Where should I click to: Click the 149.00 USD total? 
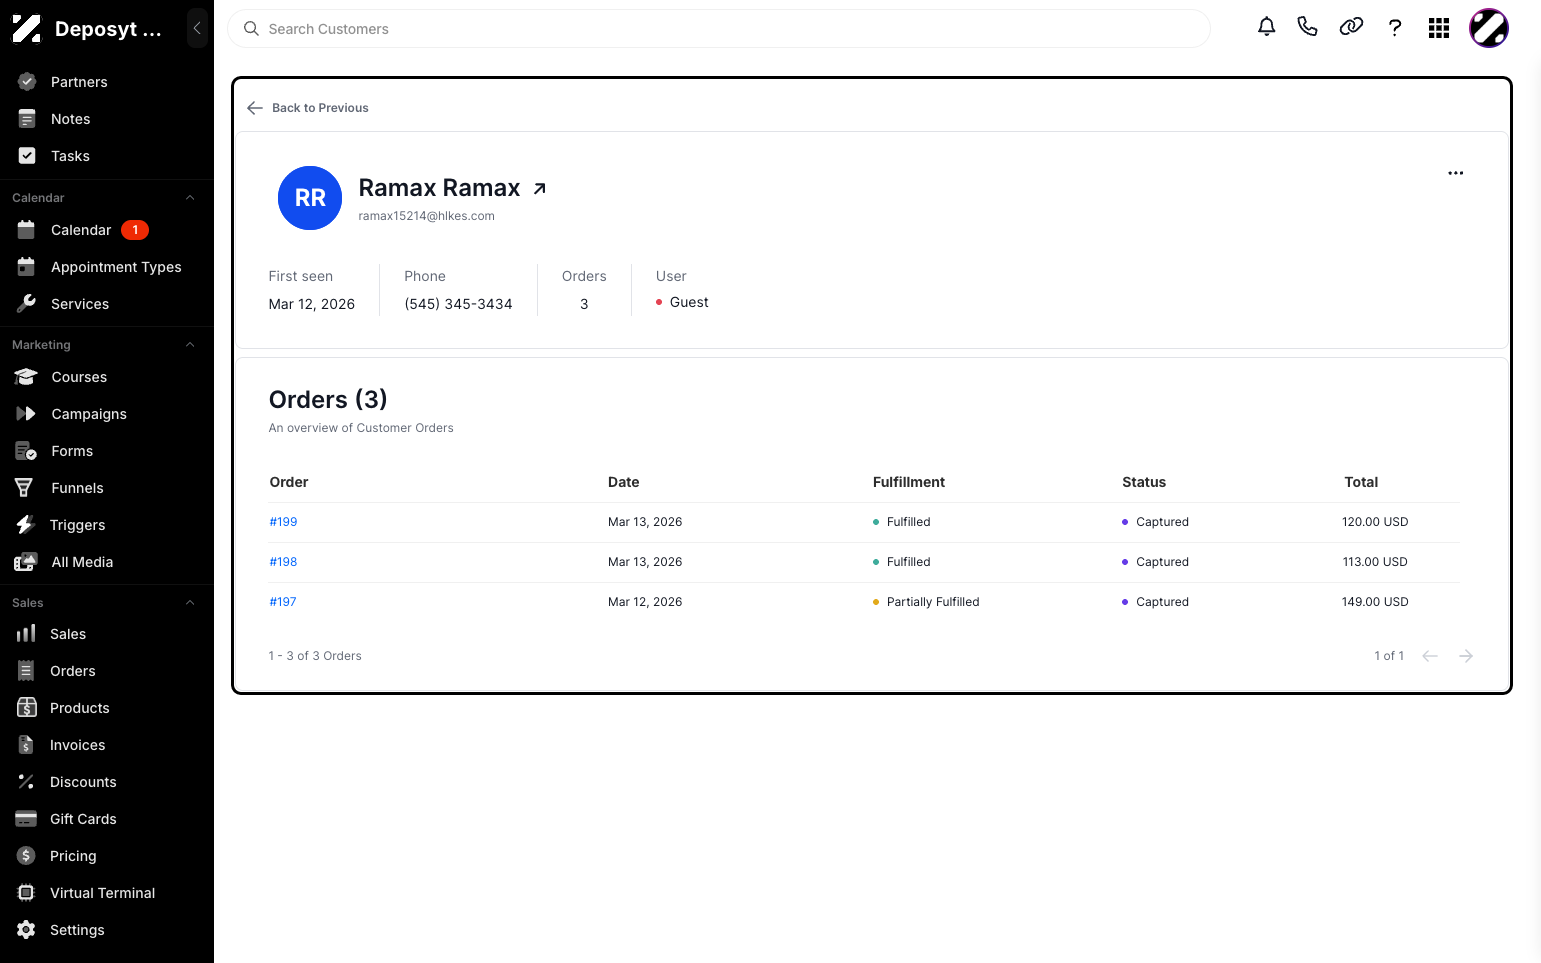[1375, 602]
